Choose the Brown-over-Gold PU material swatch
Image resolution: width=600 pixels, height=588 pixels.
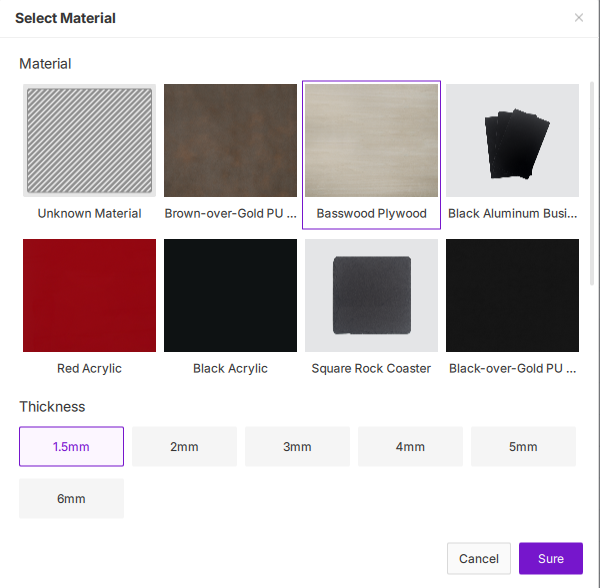coord(230,140)
